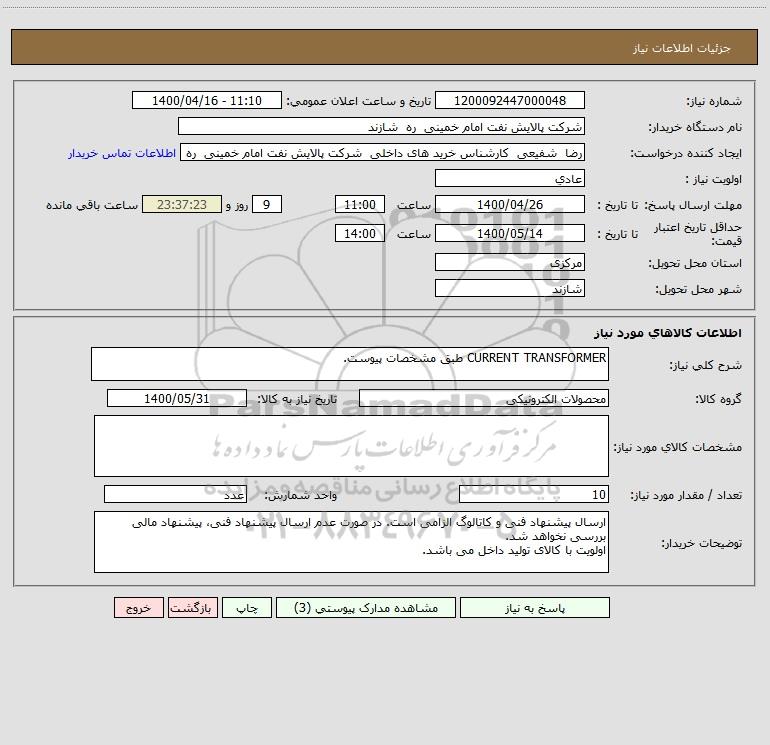Image resolution: width=770 pixels, height=745 pixels.
Task: Click label 'شهر محل تحویل:'
Action: [x=698, y=289]
